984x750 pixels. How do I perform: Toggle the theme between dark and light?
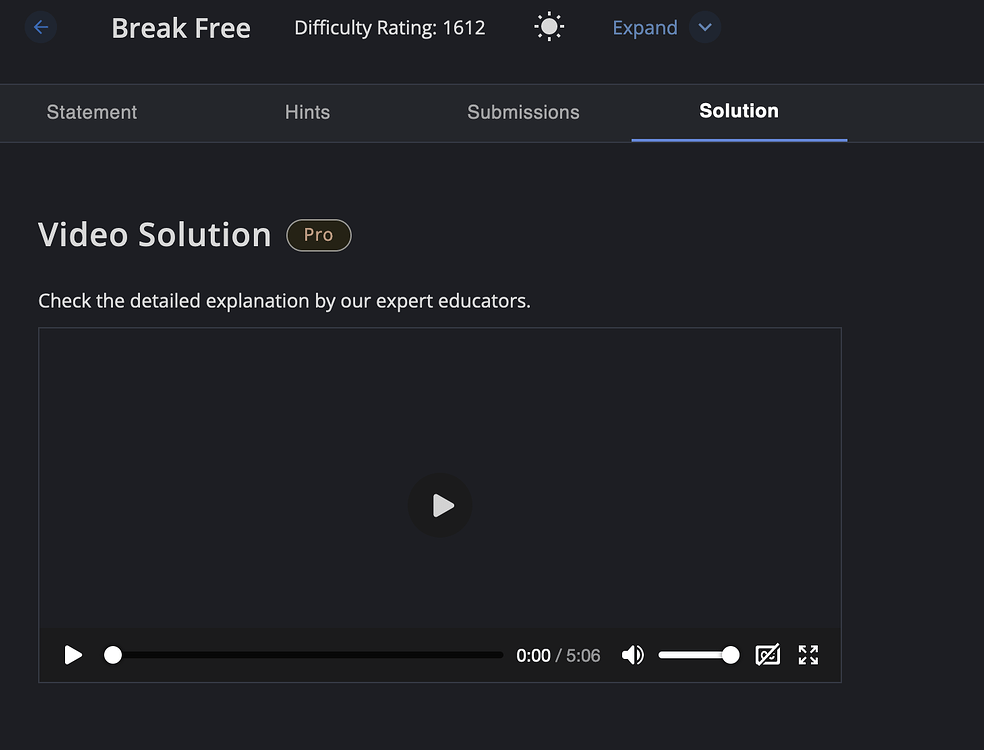point(548,26)
